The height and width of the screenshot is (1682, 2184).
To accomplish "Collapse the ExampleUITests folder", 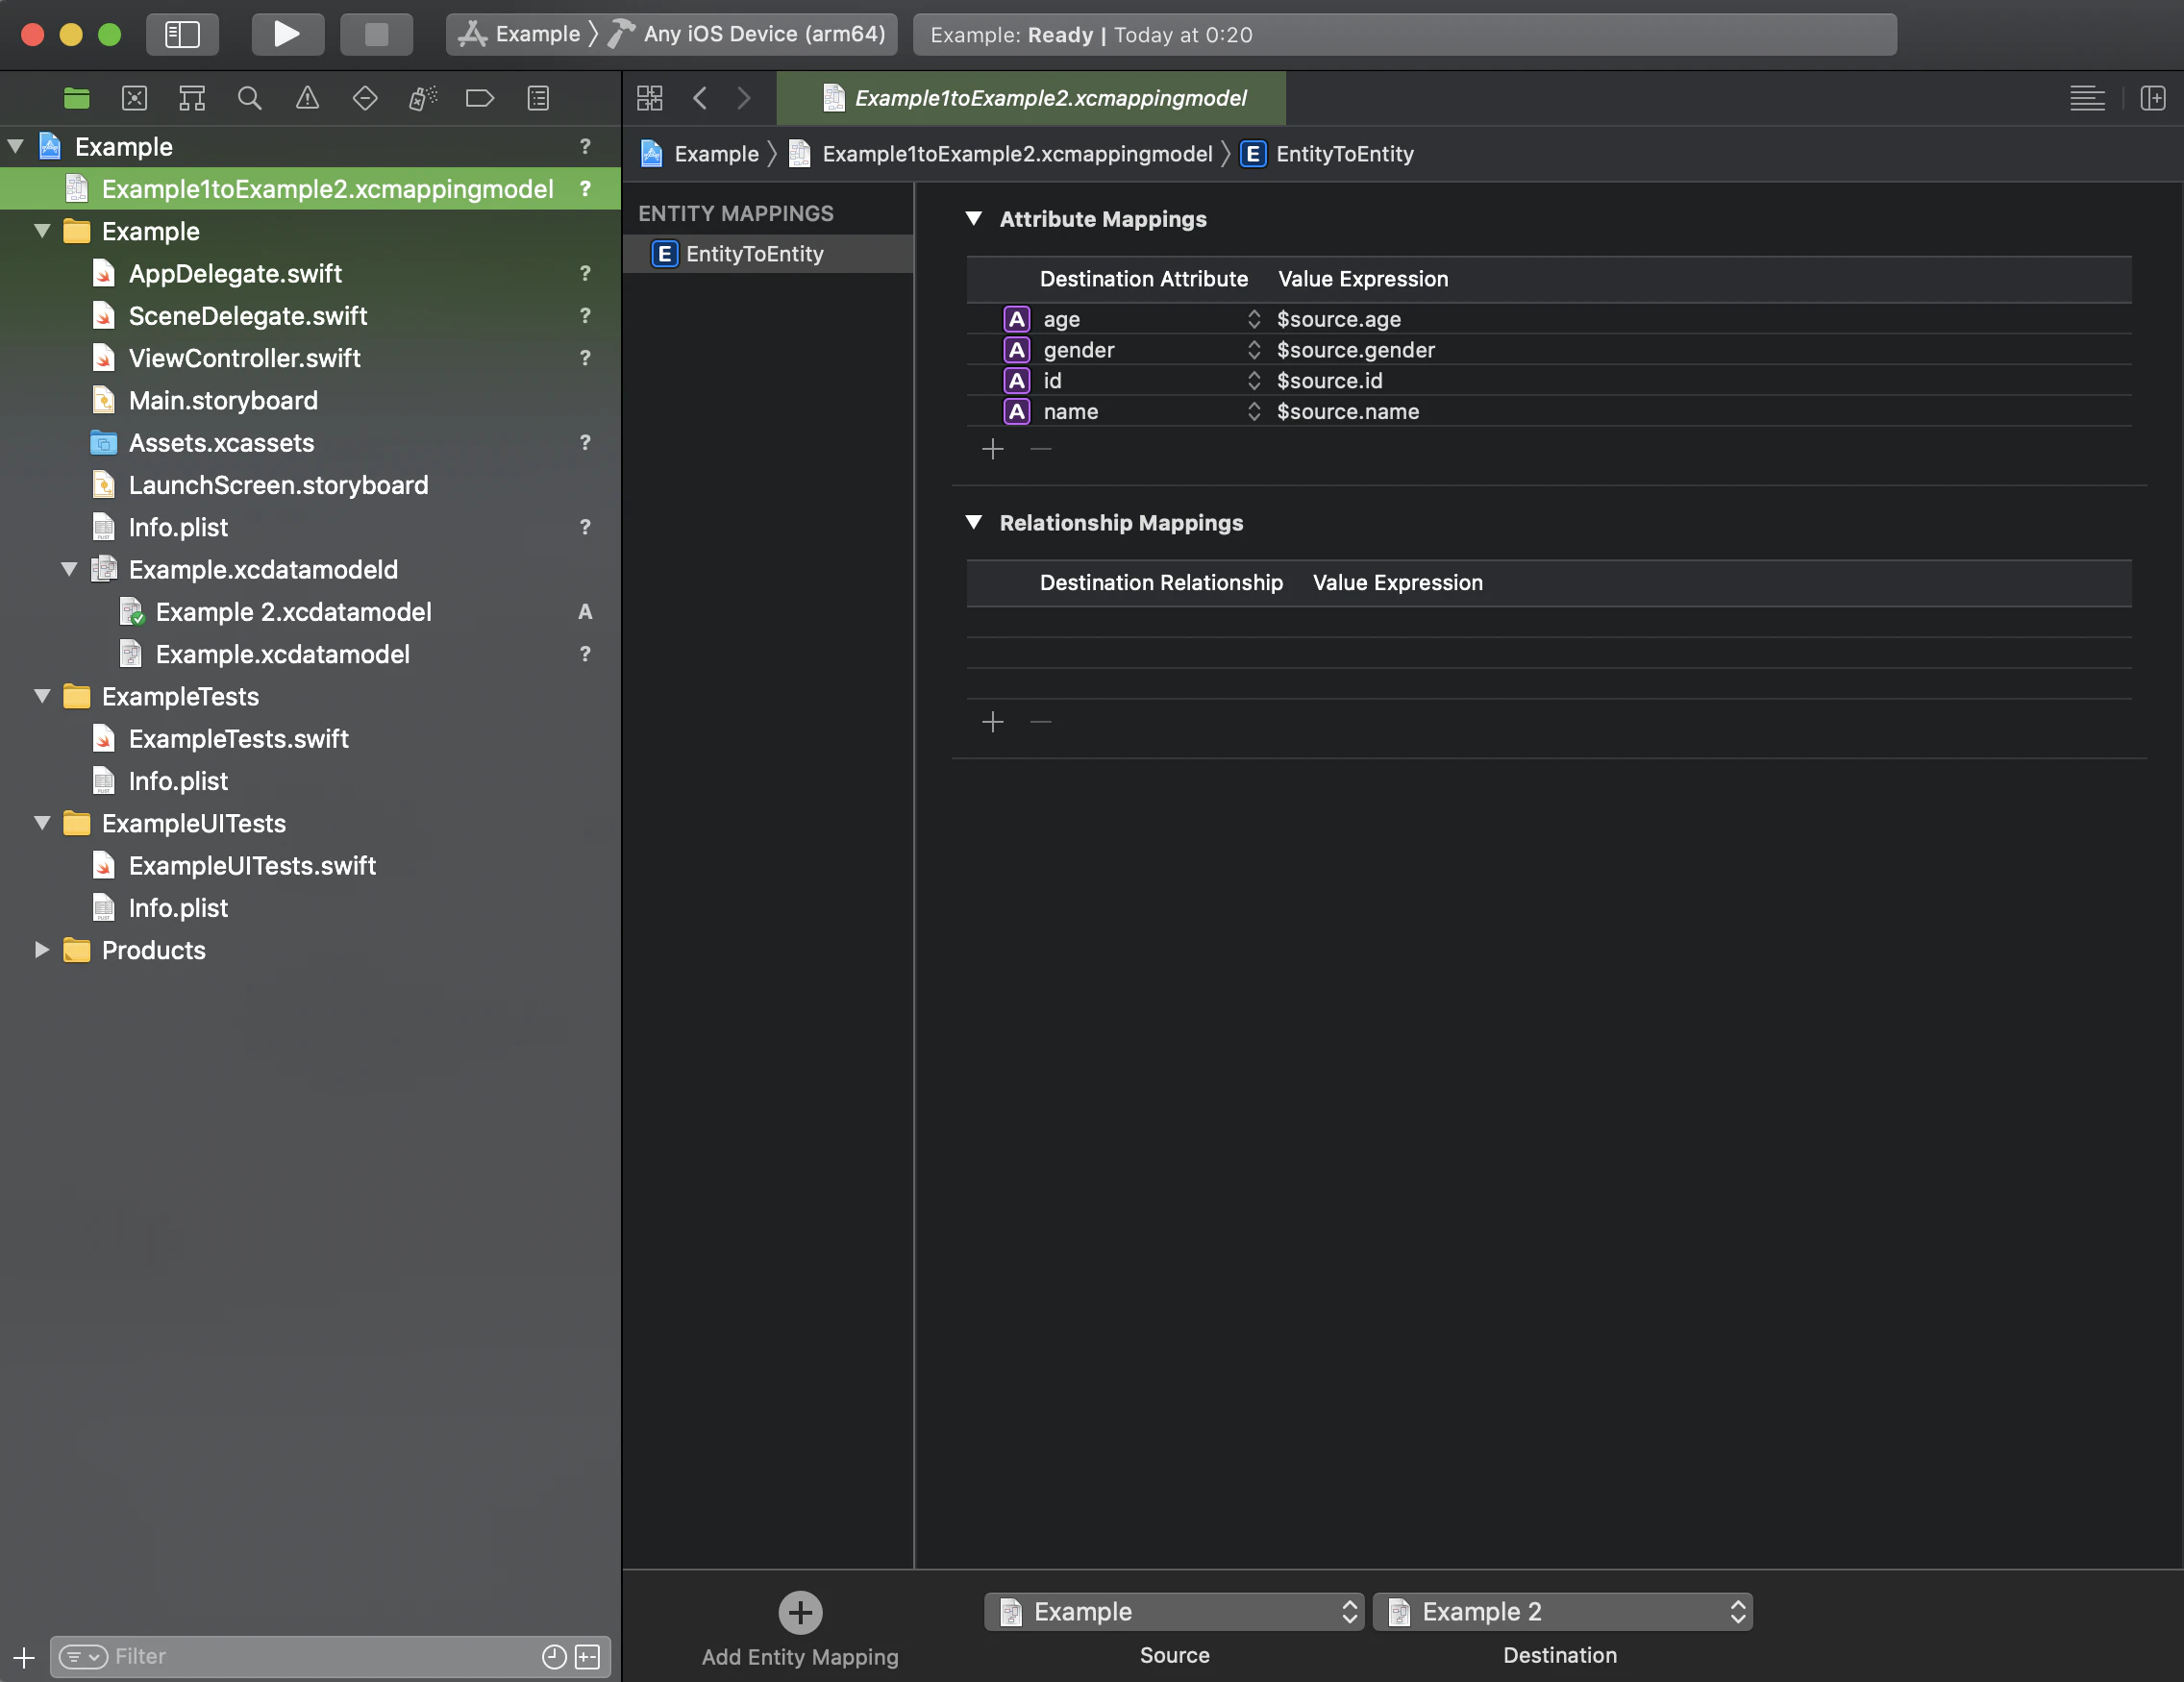I will (42, 824).
